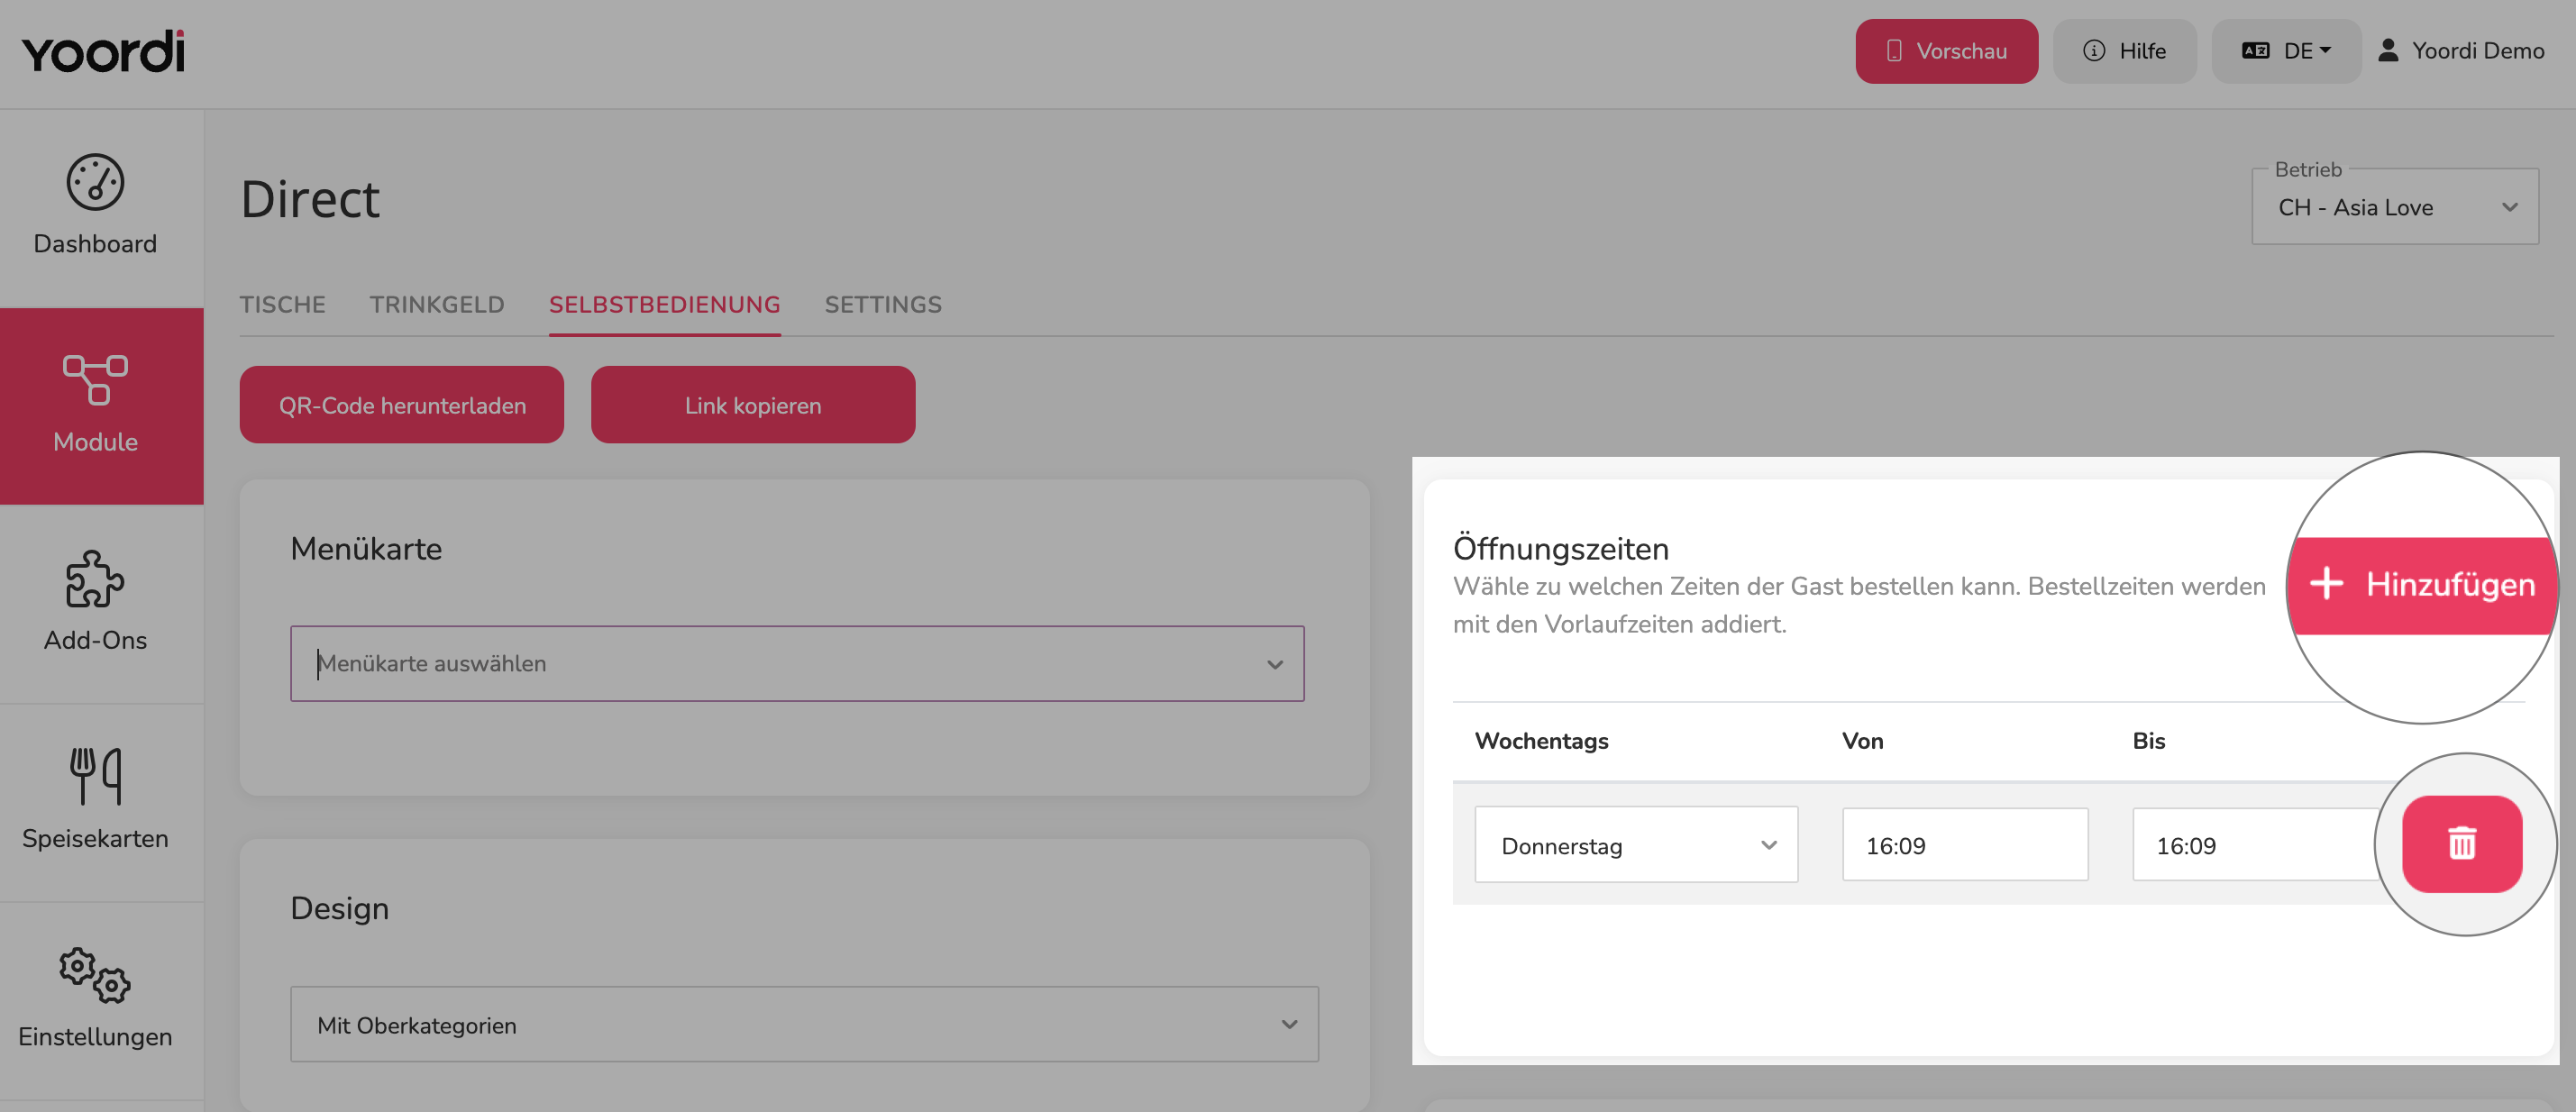This screenshot has height=1112, width=2576.
Task: Open the Menükarte auswählen dropdown
Action: 797,663
